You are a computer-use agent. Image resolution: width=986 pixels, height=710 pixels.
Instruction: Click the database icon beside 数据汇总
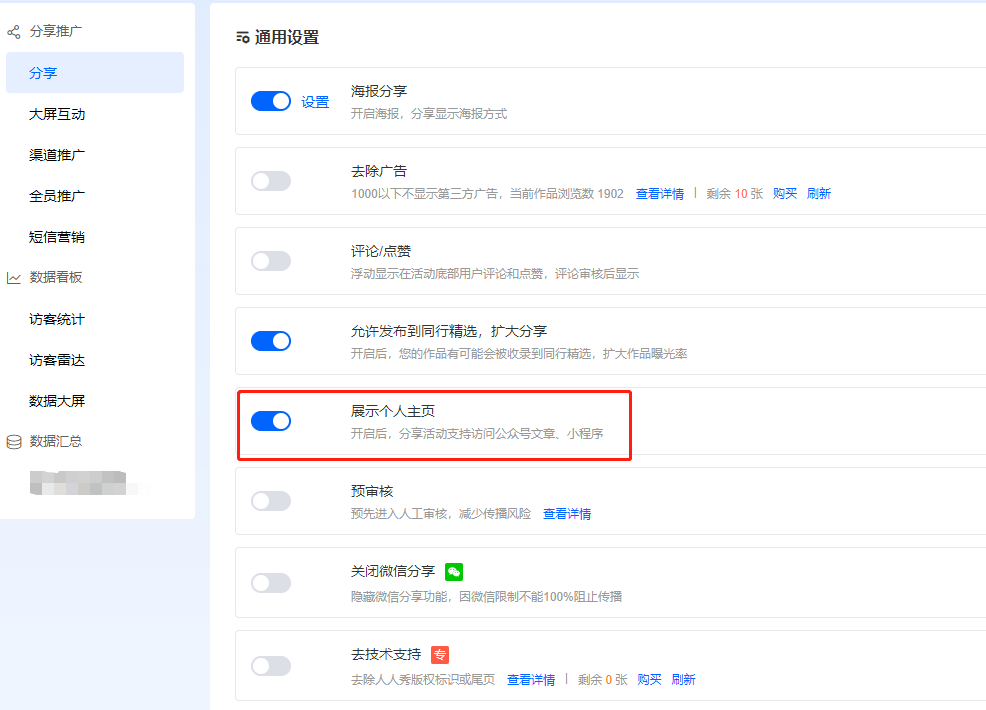(x=14, y=441)
